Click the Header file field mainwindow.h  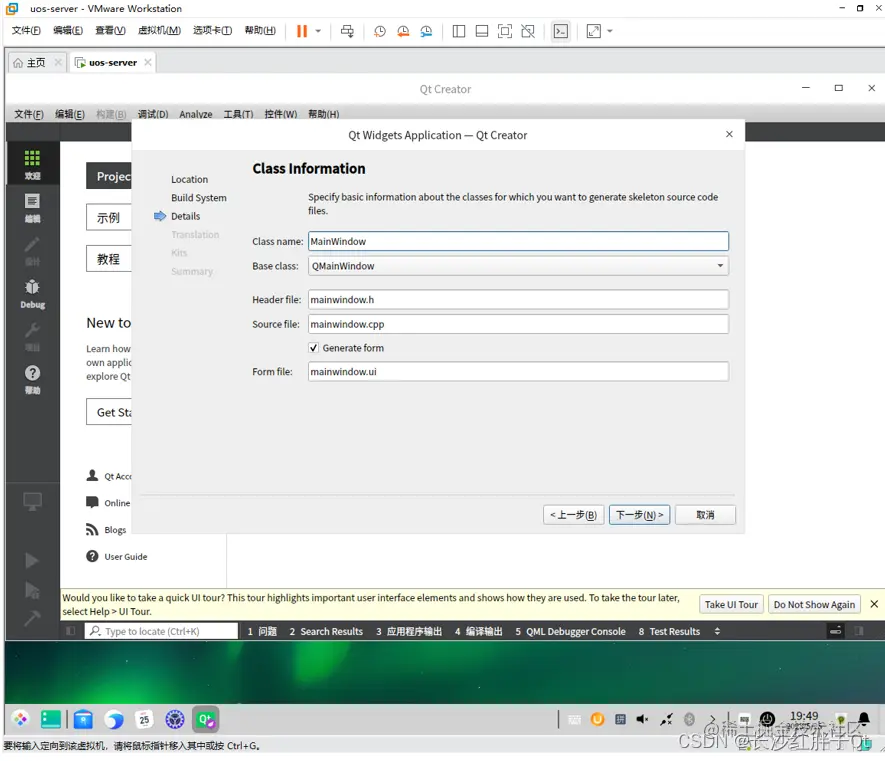[x=518, y=300]
